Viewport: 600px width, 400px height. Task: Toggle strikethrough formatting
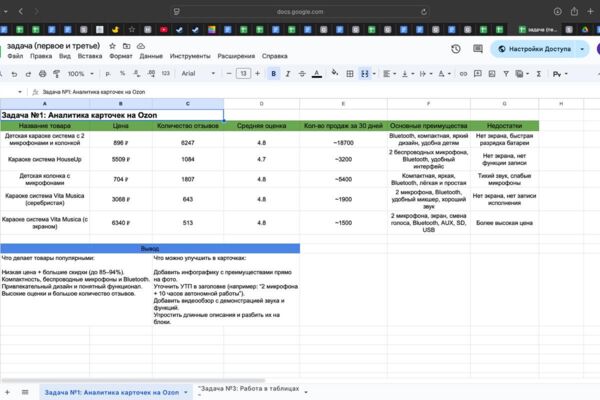302,73
